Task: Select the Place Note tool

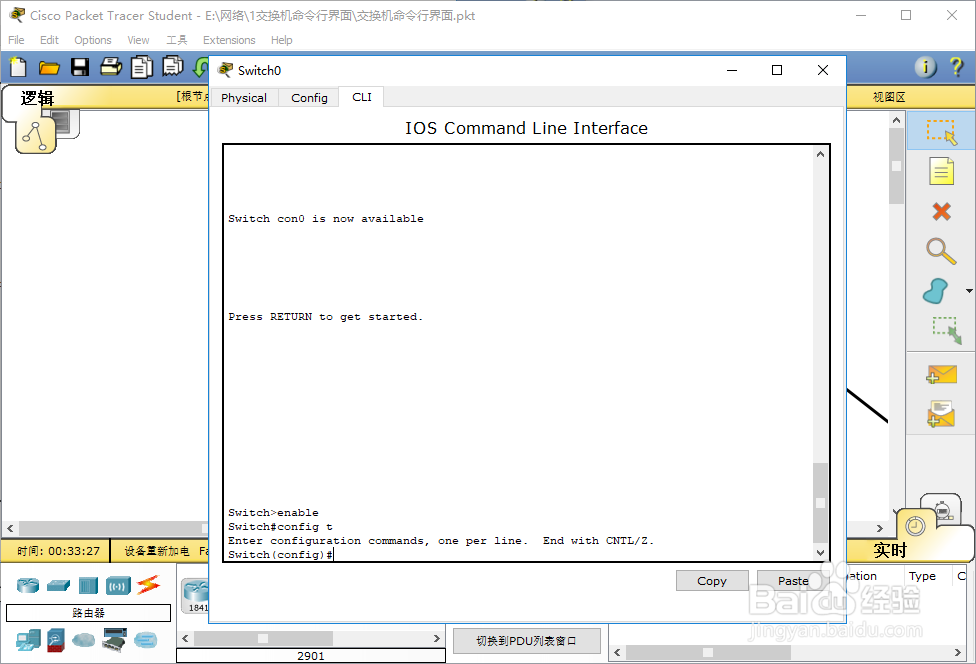Action: coord(941,171)
